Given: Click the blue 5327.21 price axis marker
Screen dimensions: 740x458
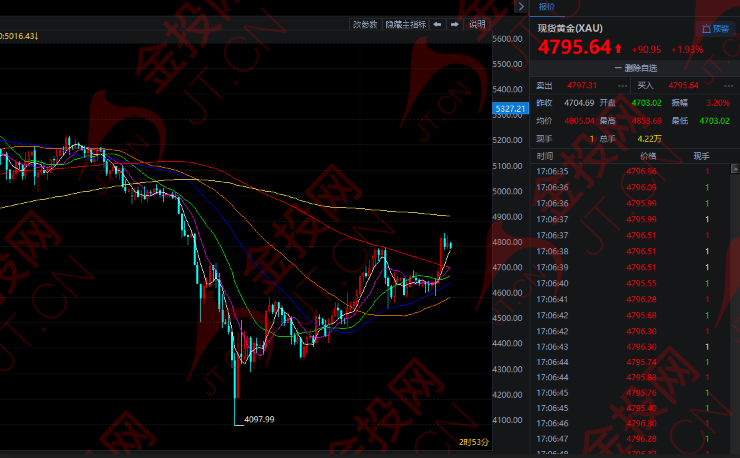Looking at the screenshot, I should coord(510,109).
